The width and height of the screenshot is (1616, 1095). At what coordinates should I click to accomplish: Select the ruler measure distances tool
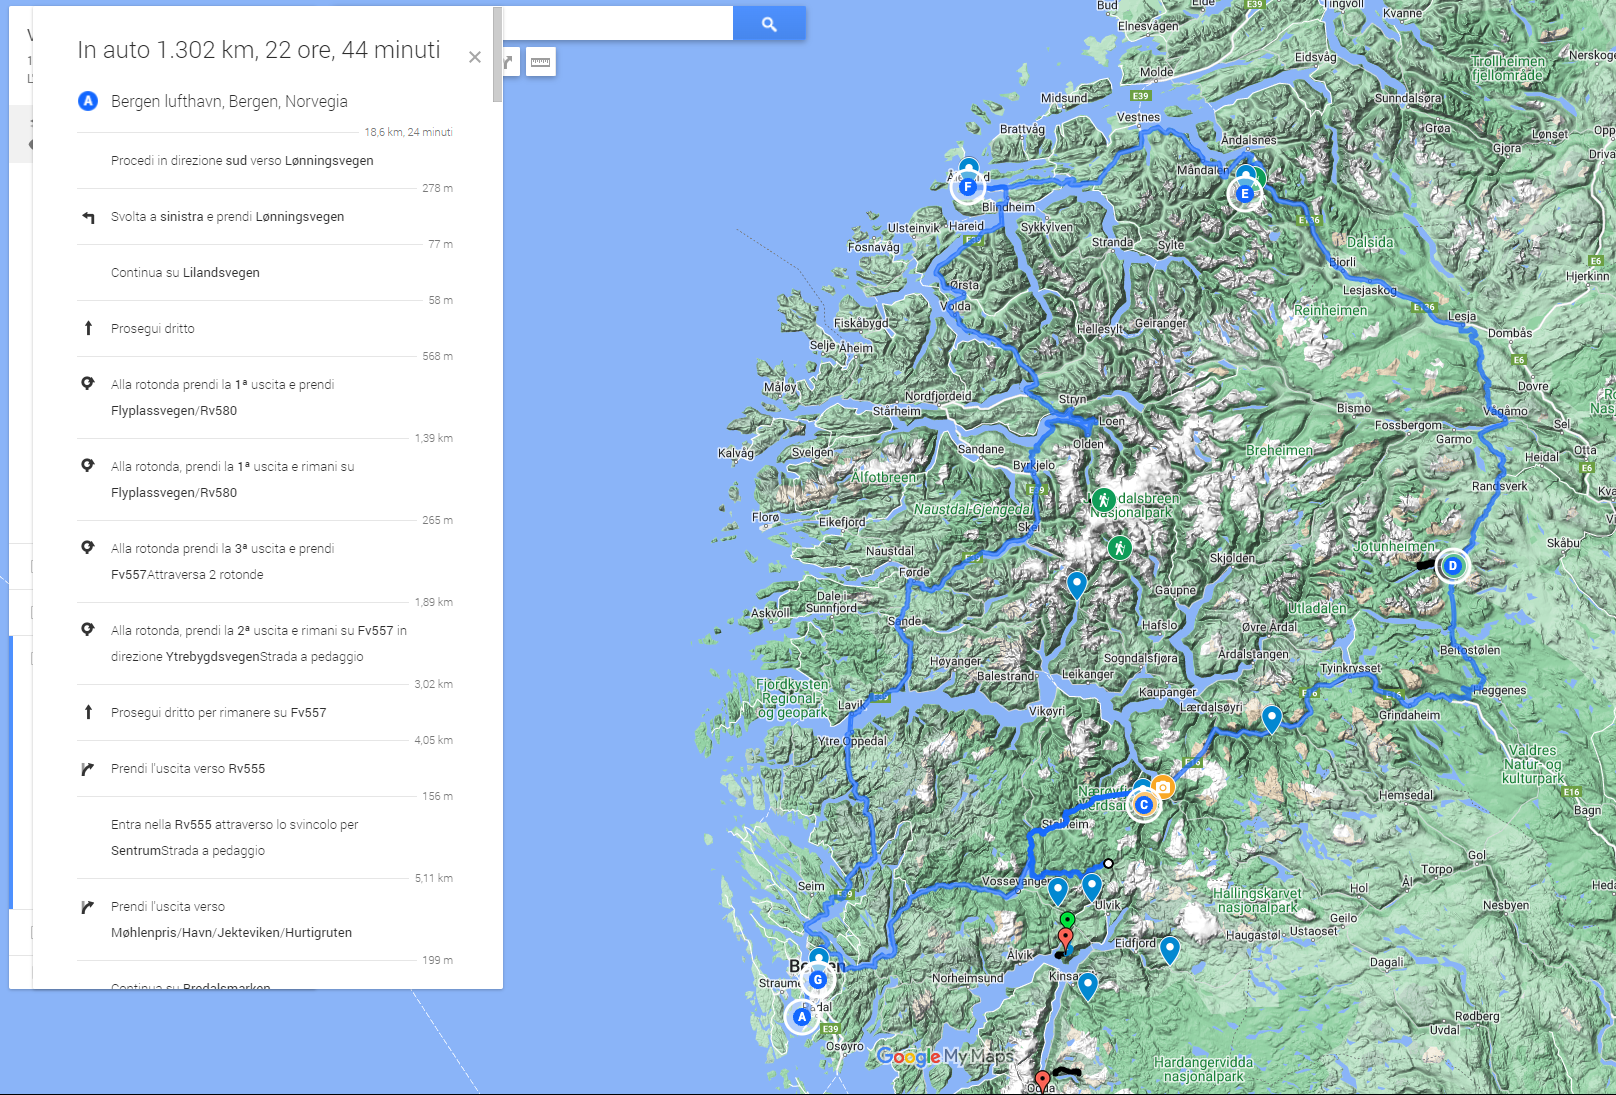(540, 62)
